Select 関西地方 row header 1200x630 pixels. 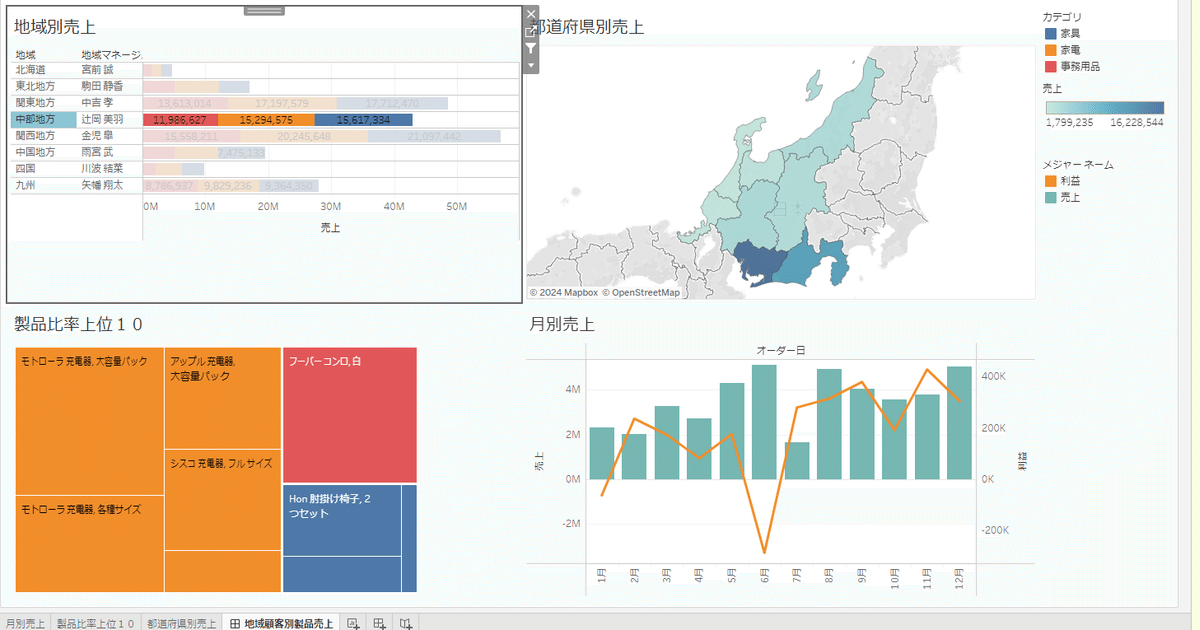pos(44,136)
